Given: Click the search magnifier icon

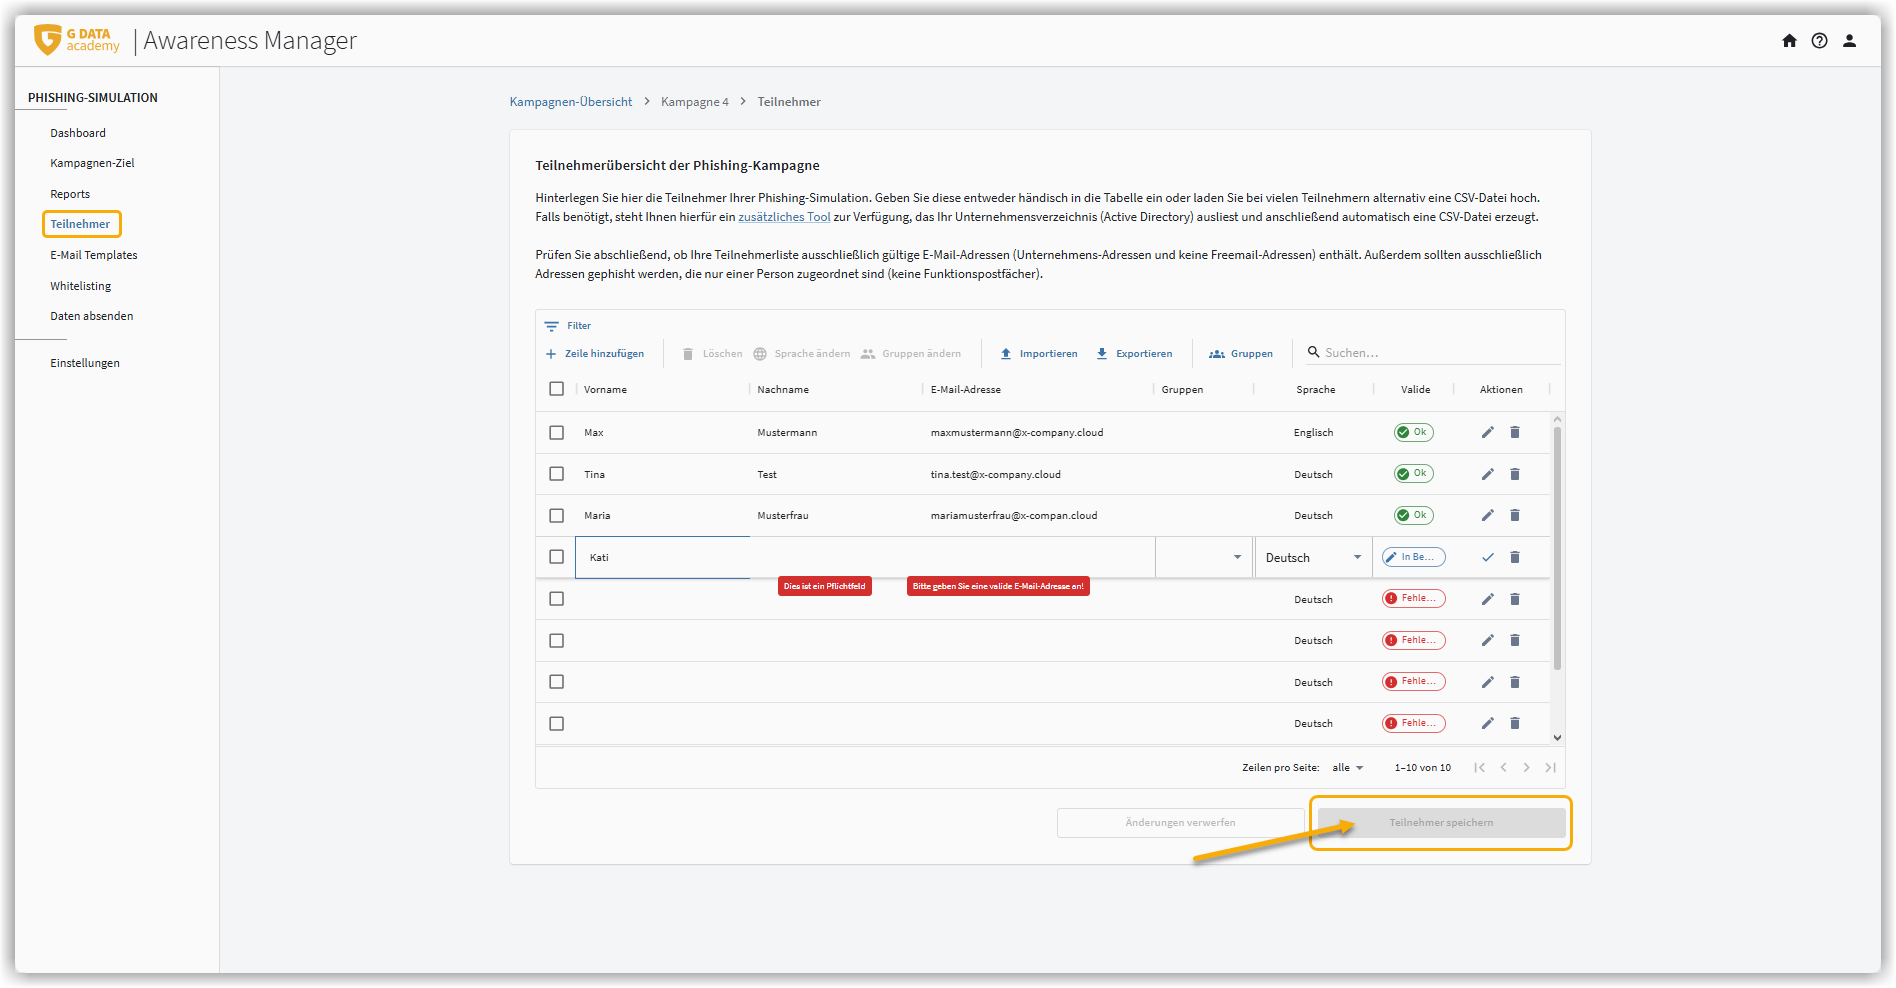Looking at the screenshot, I should [x=1313, y=352].
